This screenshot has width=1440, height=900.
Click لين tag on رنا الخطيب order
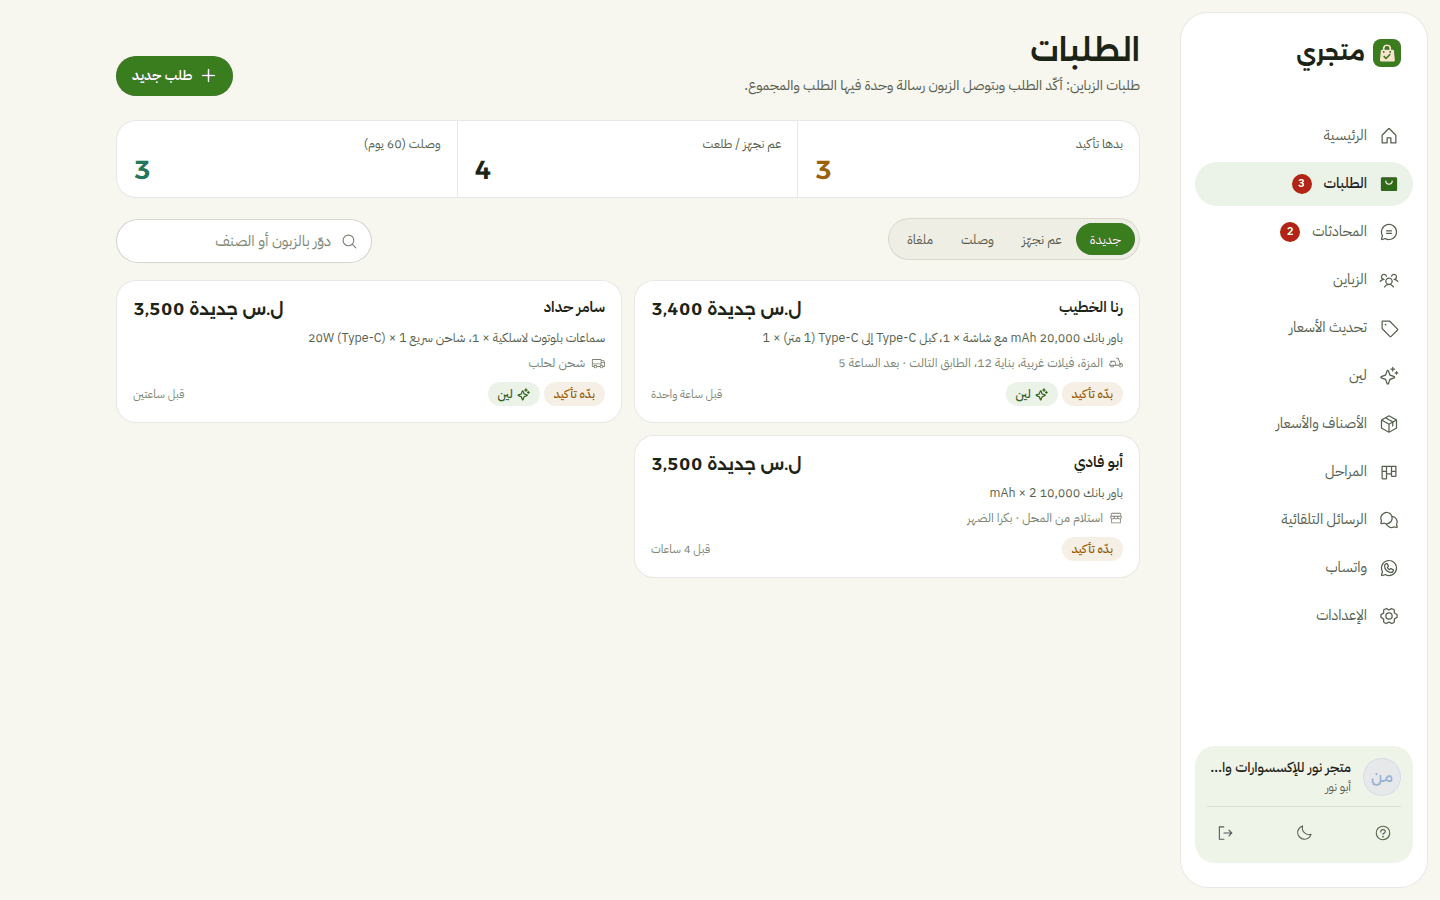(x=1032, y=394)
